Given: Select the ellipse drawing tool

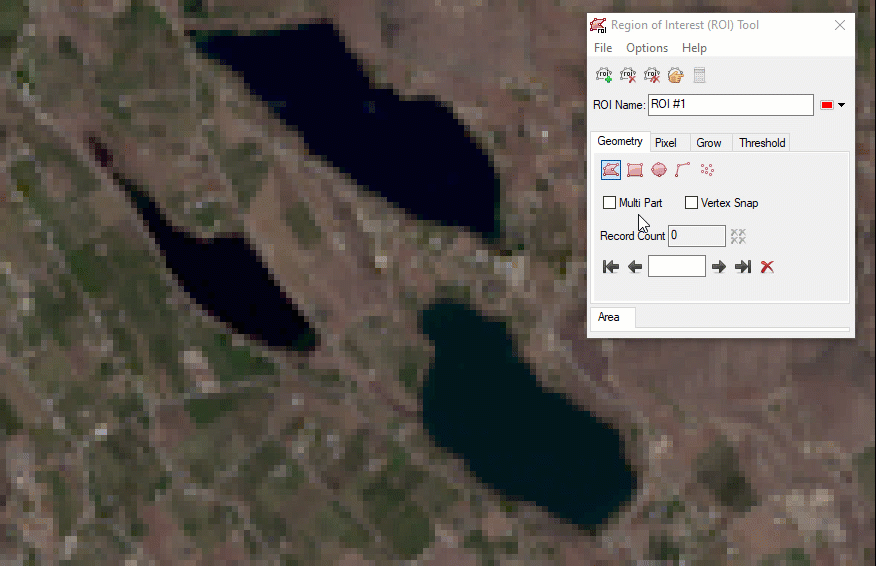Looking at the screenshot, I should click(659, 170).
